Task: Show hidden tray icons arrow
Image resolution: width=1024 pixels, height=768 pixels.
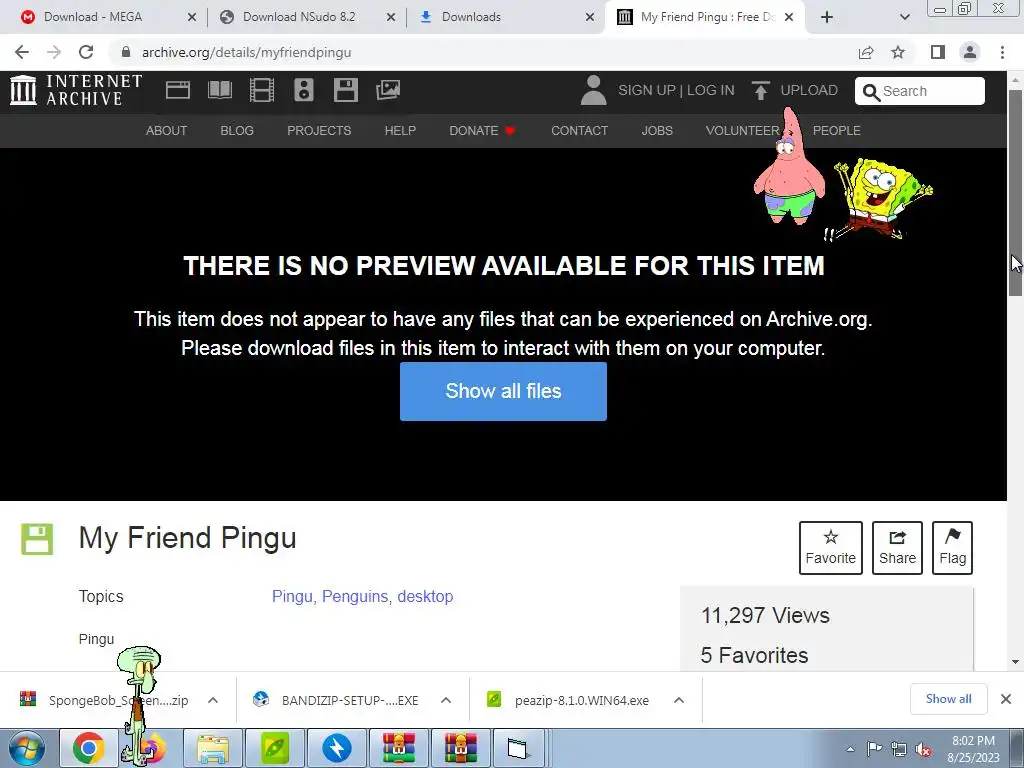Action: point(850,749)
